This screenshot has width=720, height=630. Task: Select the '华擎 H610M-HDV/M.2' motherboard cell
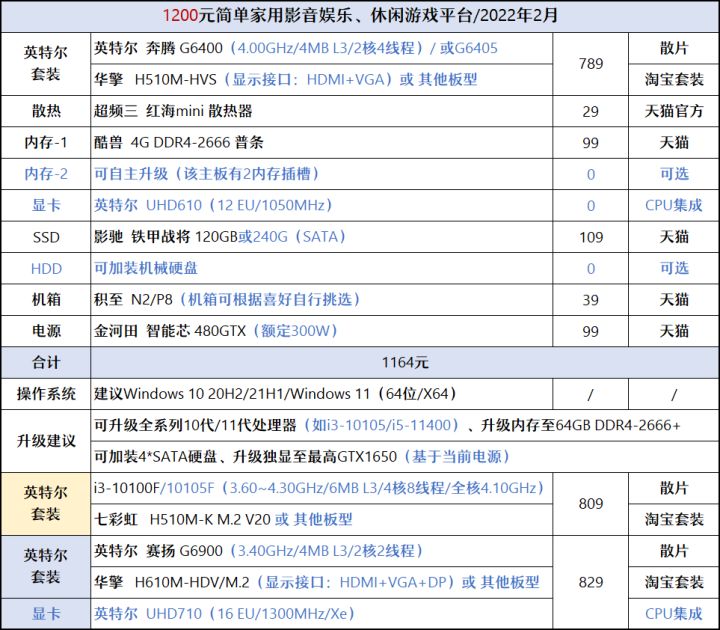[x=321, y=583]
